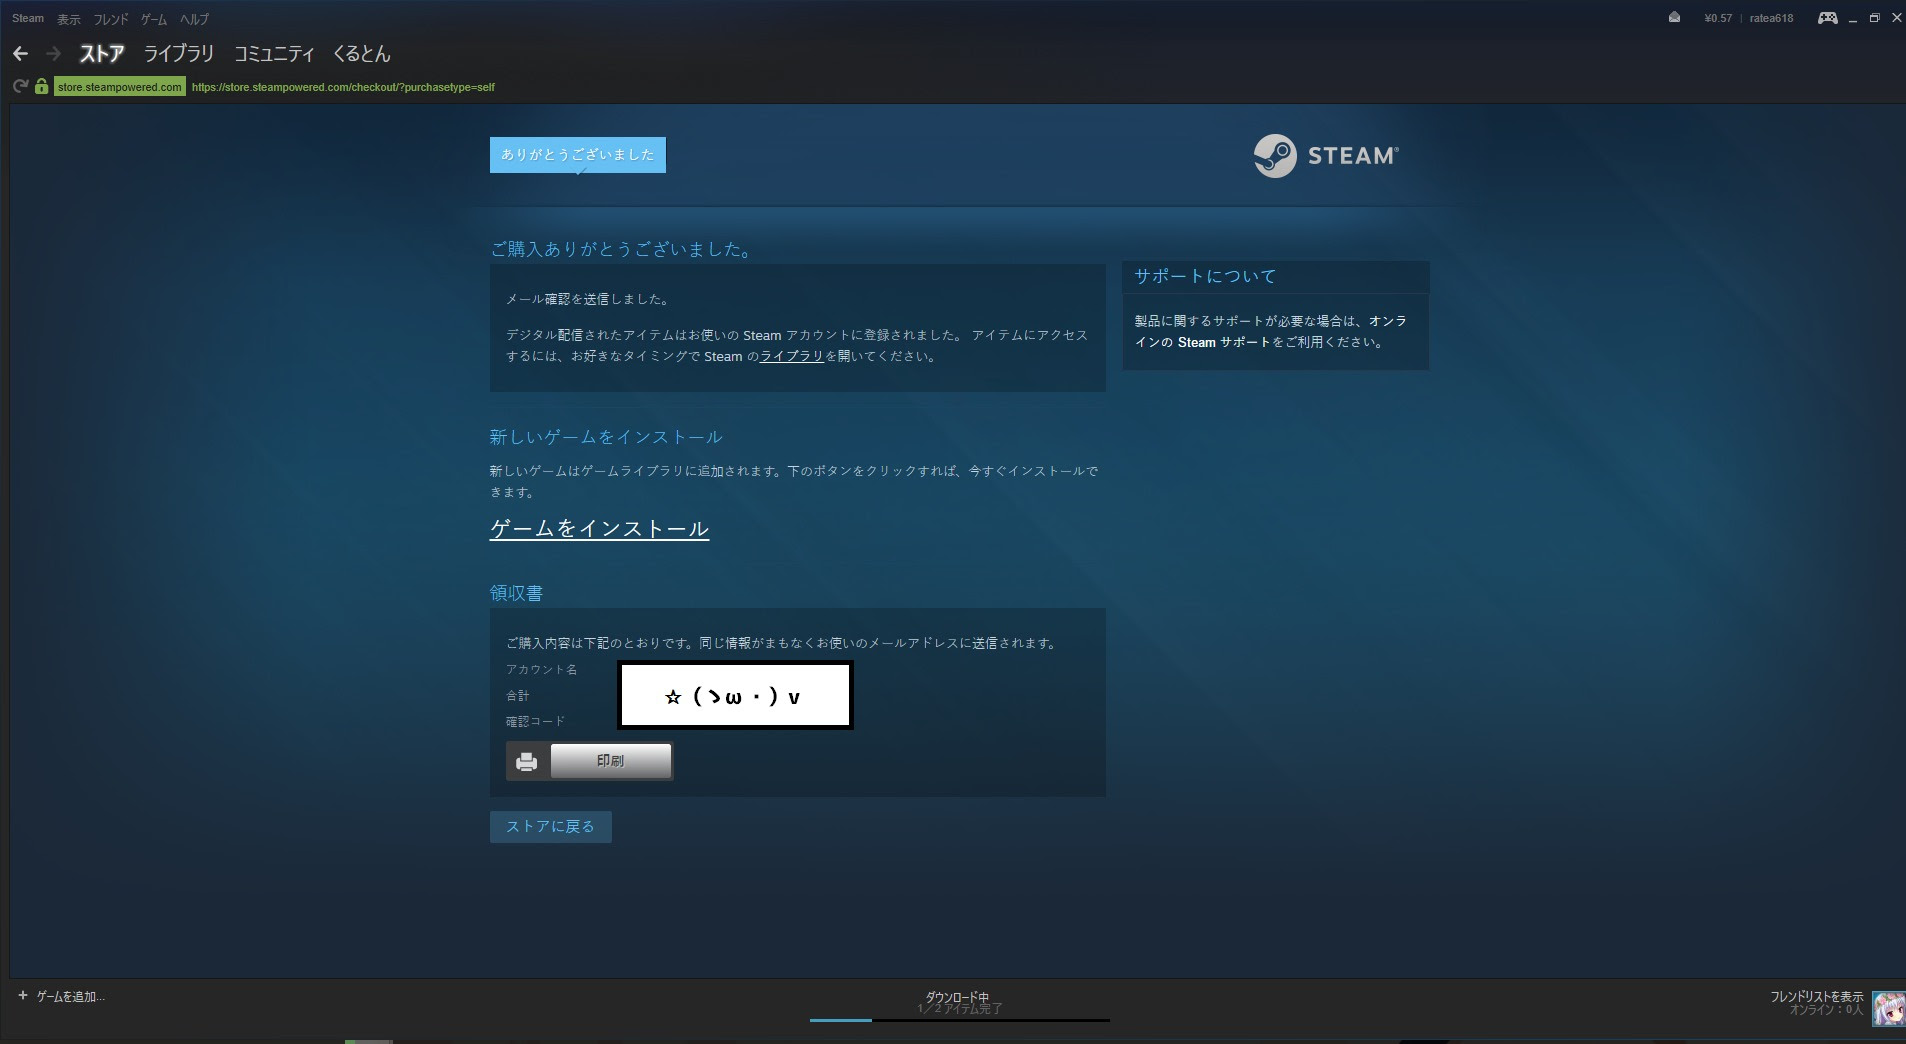Click ゲームをインストール link

599,529
